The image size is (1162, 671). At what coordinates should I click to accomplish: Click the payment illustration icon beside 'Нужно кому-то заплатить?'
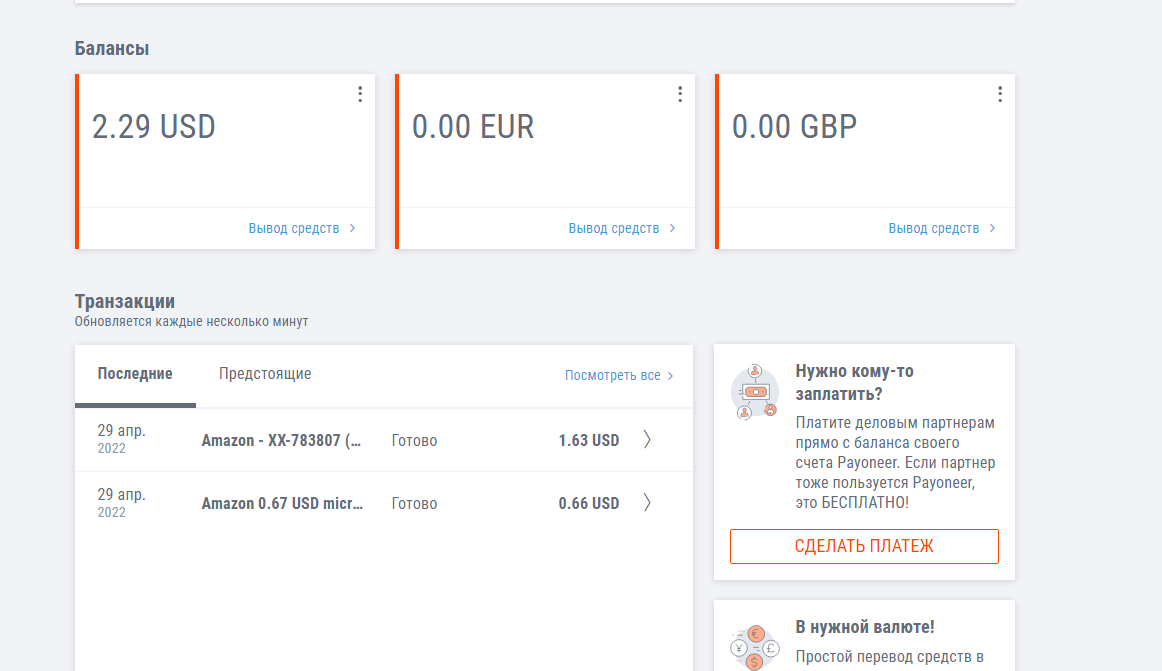[x=755, y=392]
